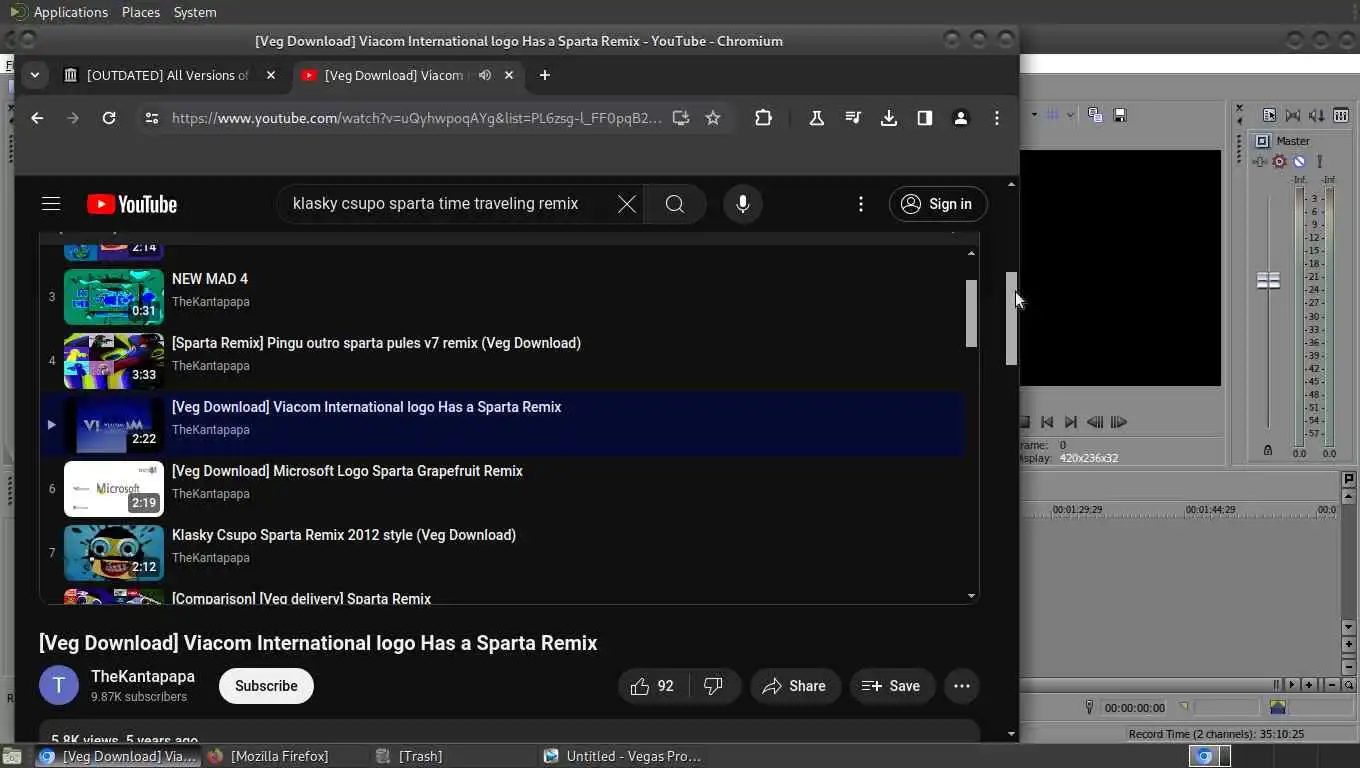
Task: Open the Places menu
Action: 141,12
